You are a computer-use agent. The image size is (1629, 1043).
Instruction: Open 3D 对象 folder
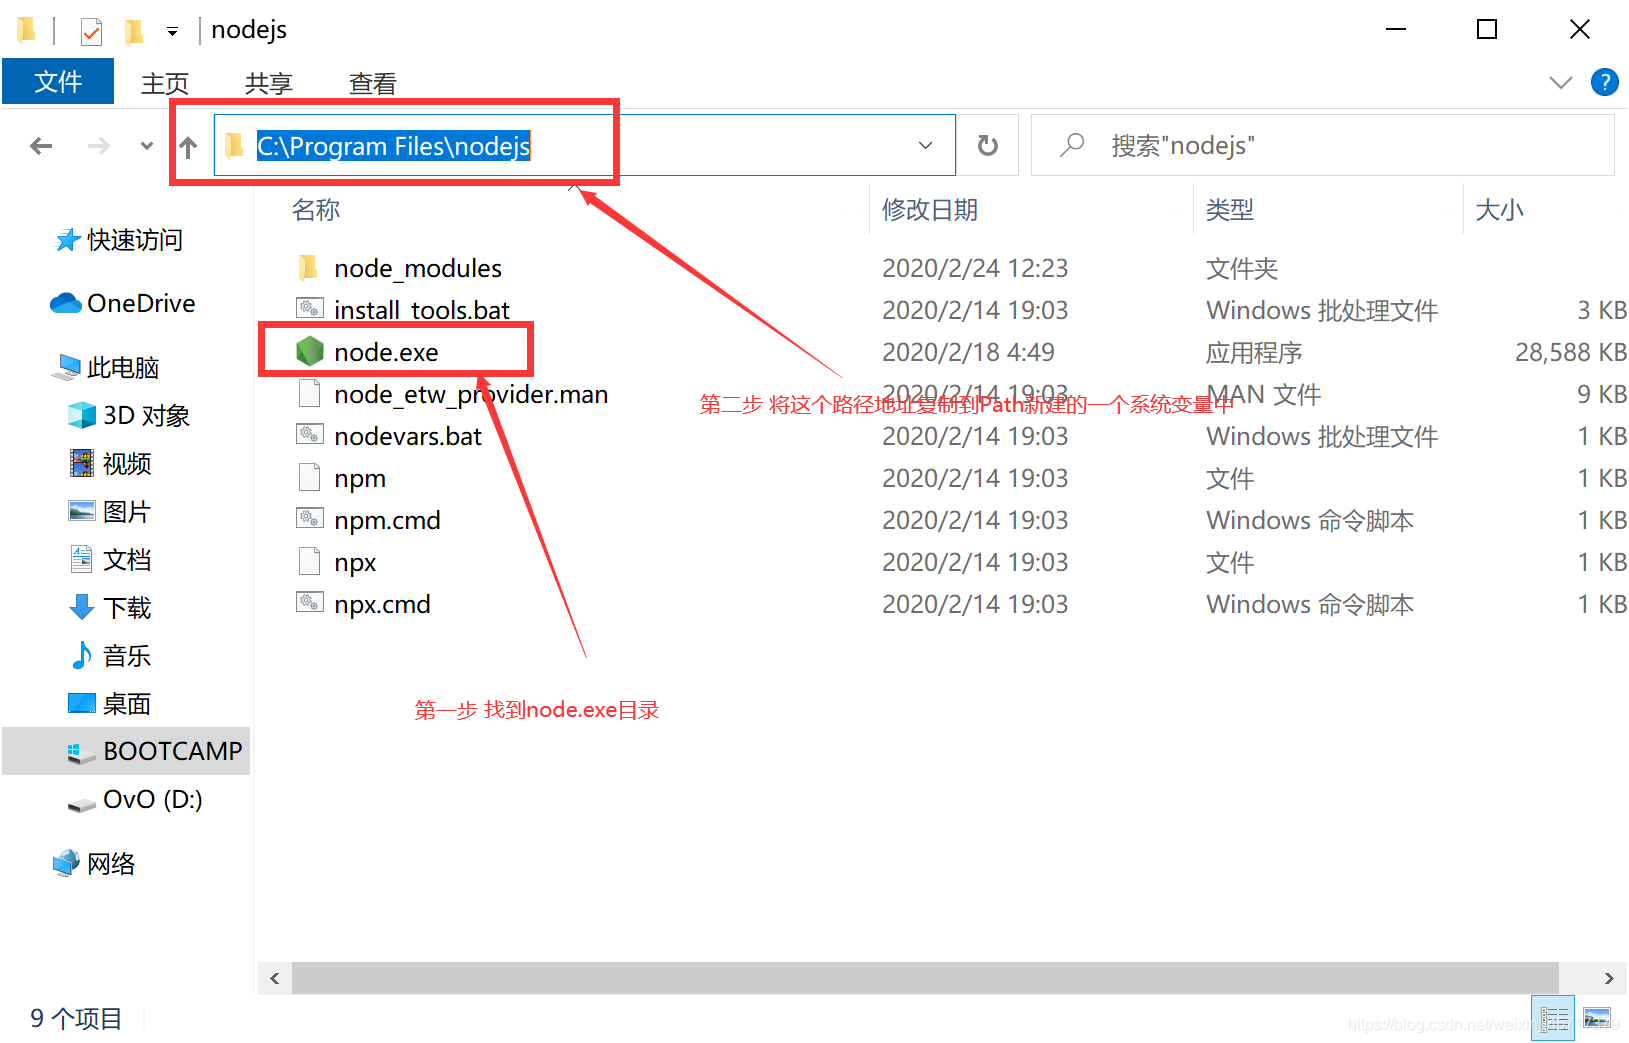(129, 415)
